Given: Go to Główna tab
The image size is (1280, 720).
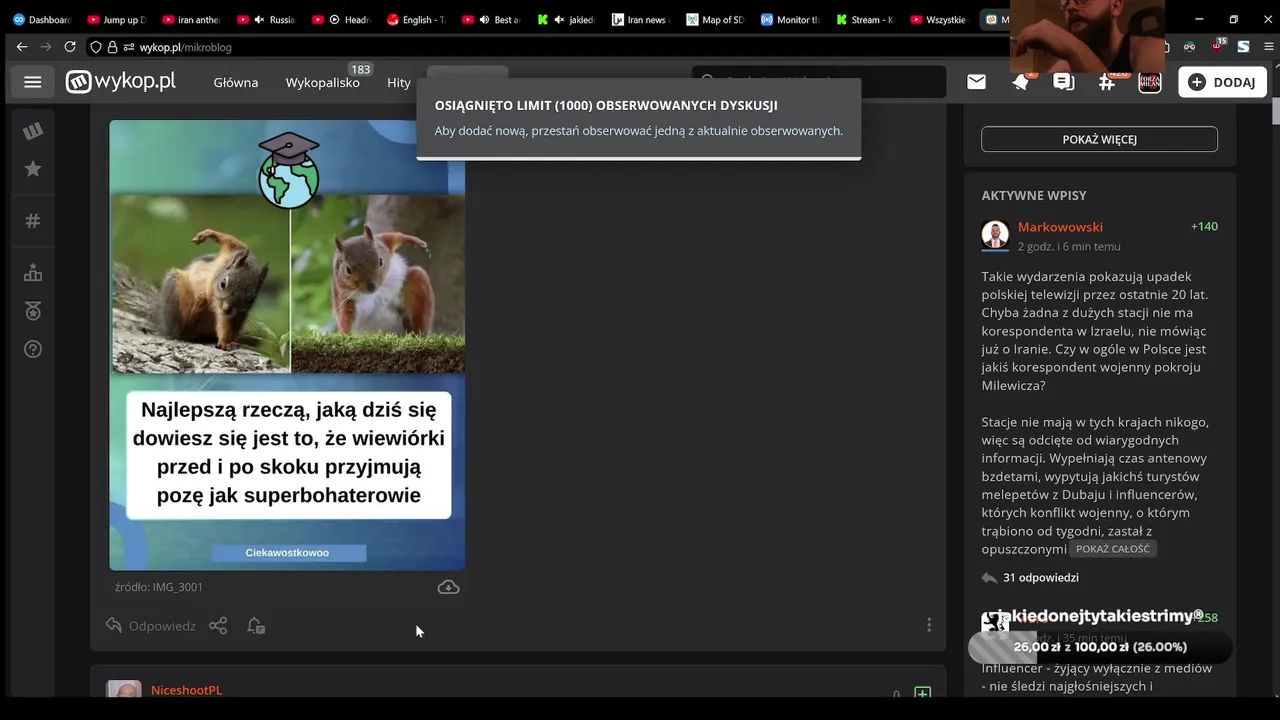Looking at the screenshot, I should click(x=236, y=82).
